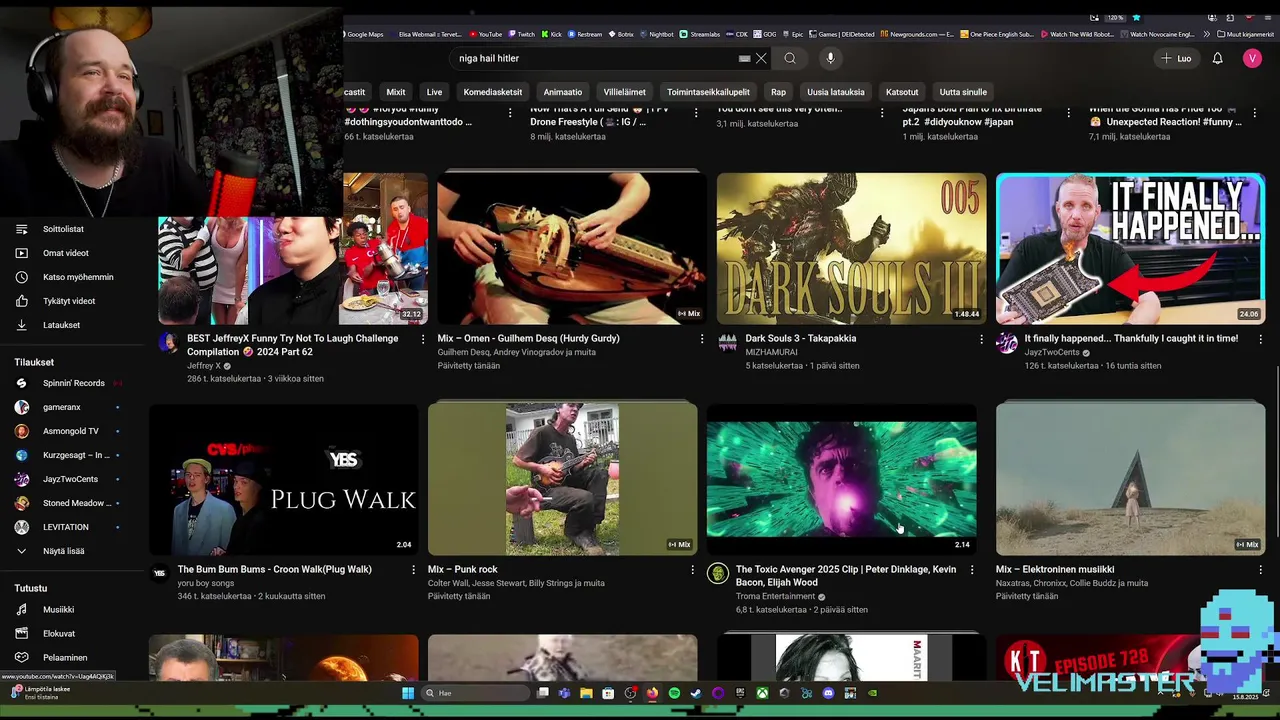
Task: Open more options for 'It finally happened' video
Action: [x=1260, y=339]
